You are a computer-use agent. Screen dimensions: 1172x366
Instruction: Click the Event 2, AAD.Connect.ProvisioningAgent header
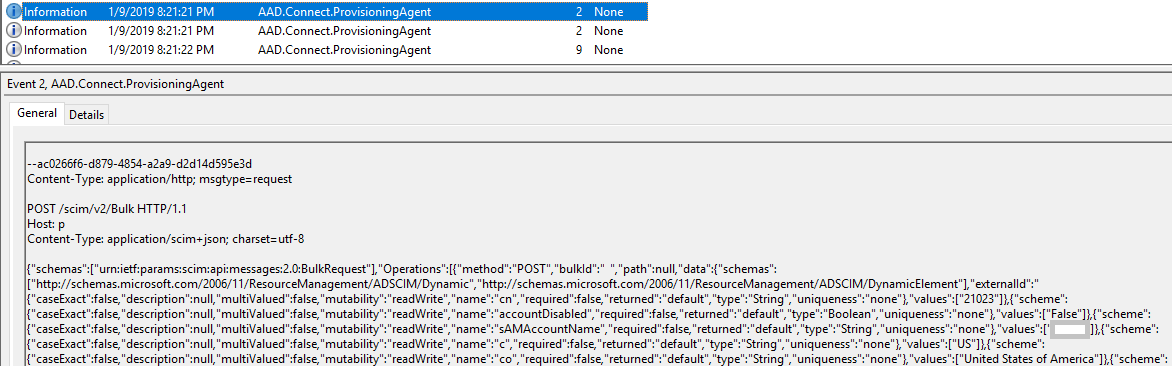[x=115, y=84]
